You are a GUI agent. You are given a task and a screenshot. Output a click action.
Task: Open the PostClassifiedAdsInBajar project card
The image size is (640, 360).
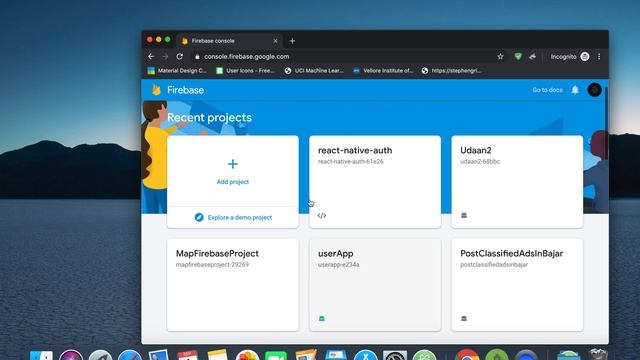pos(517,285)
